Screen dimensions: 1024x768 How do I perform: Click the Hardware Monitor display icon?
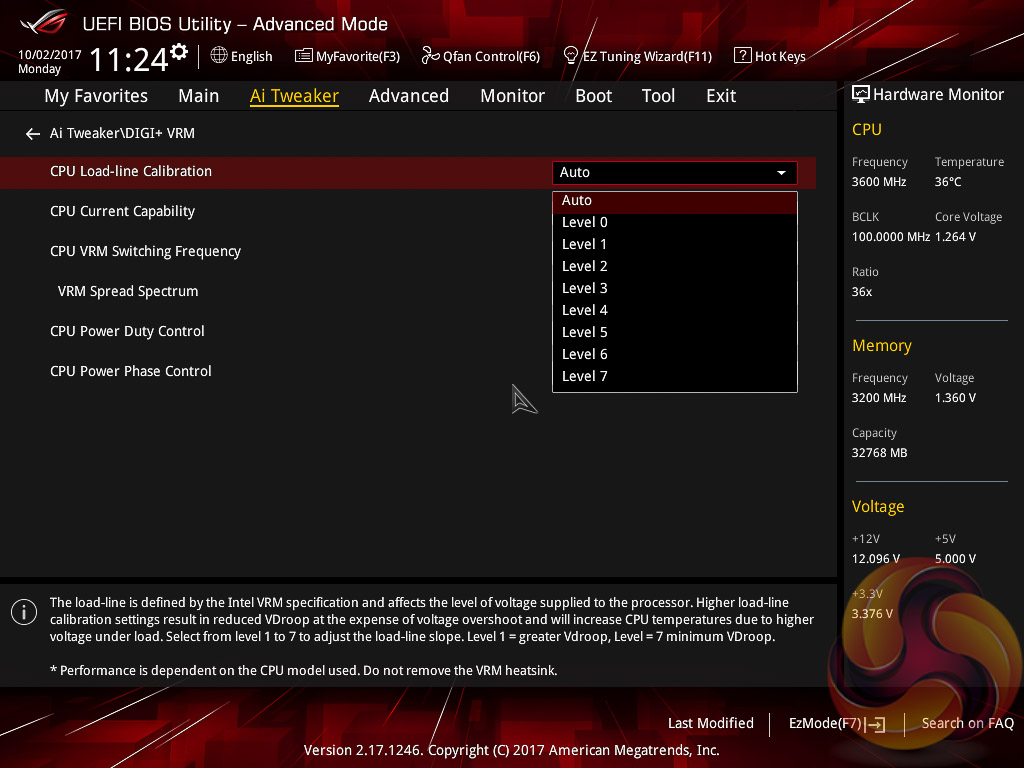coord(861,95)
